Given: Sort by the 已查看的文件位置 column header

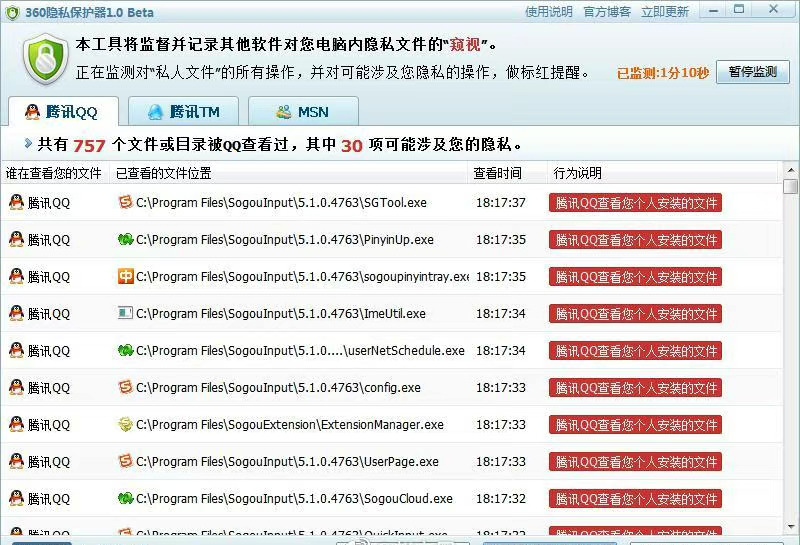Looking at the screenshot, I should [x=288, y=173].
